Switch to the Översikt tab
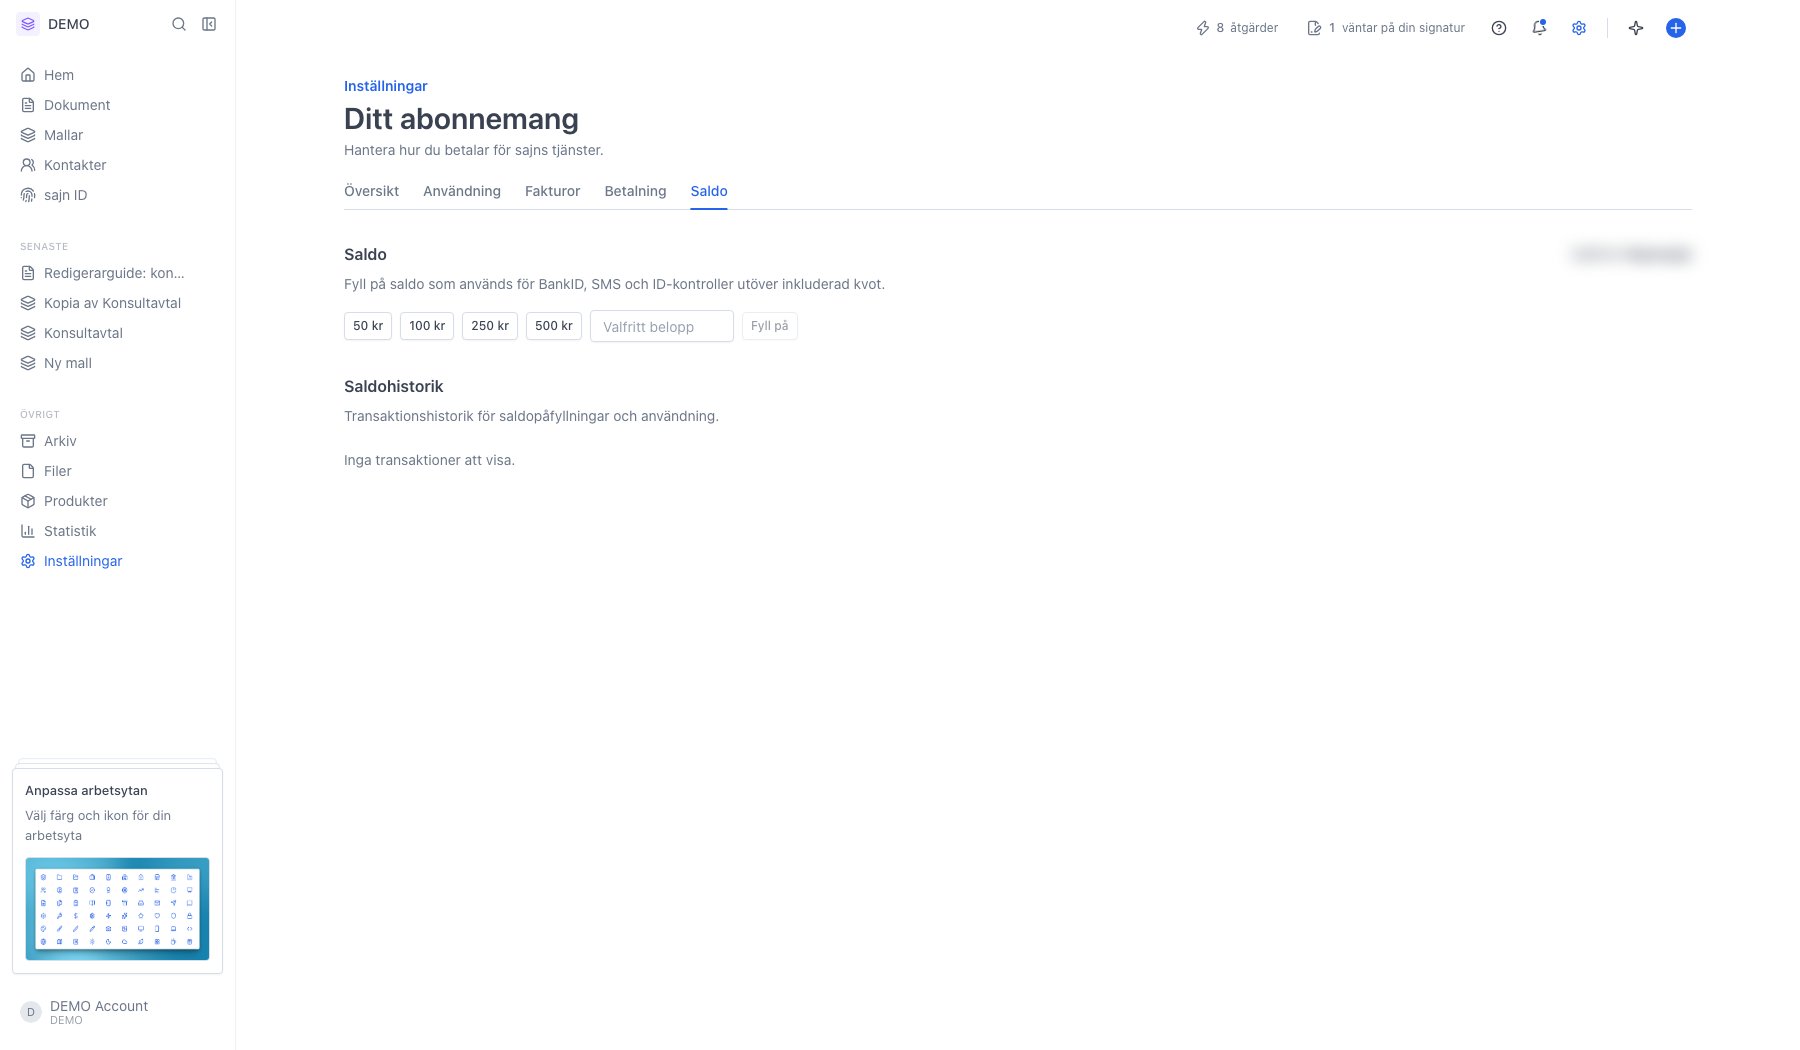This screenshot has height=1050, width=1800. pyautogui.click(x=371, y=191)
